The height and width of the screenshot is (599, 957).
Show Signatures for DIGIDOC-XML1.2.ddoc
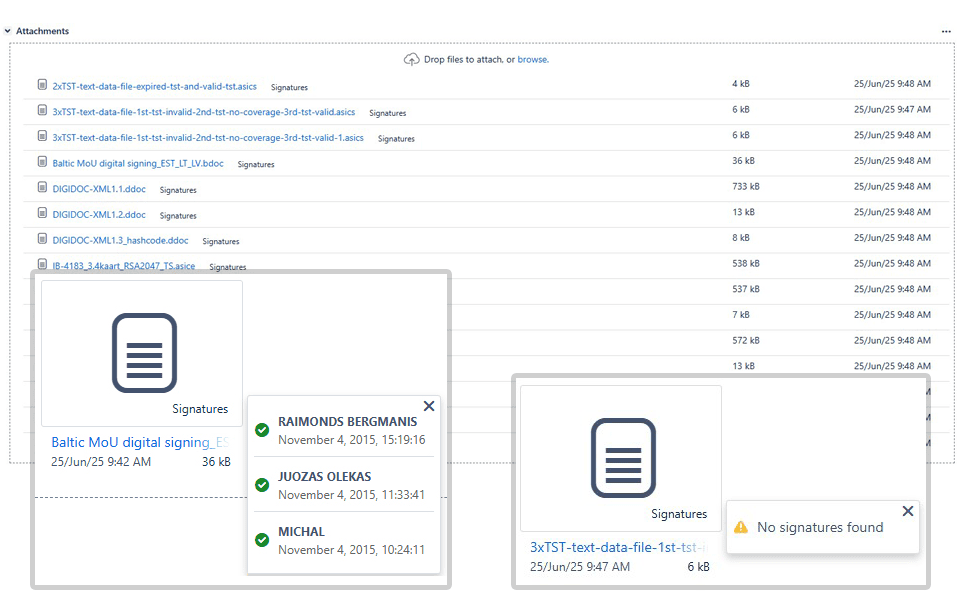click(178, 215)
